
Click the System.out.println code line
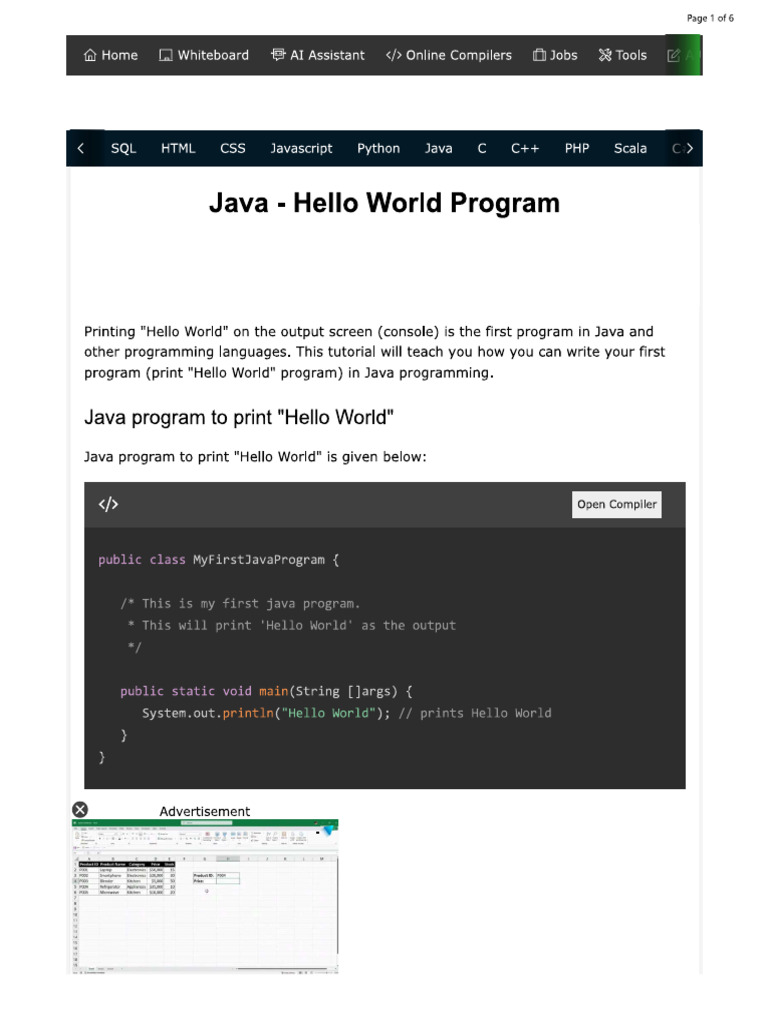coord(347,713)
